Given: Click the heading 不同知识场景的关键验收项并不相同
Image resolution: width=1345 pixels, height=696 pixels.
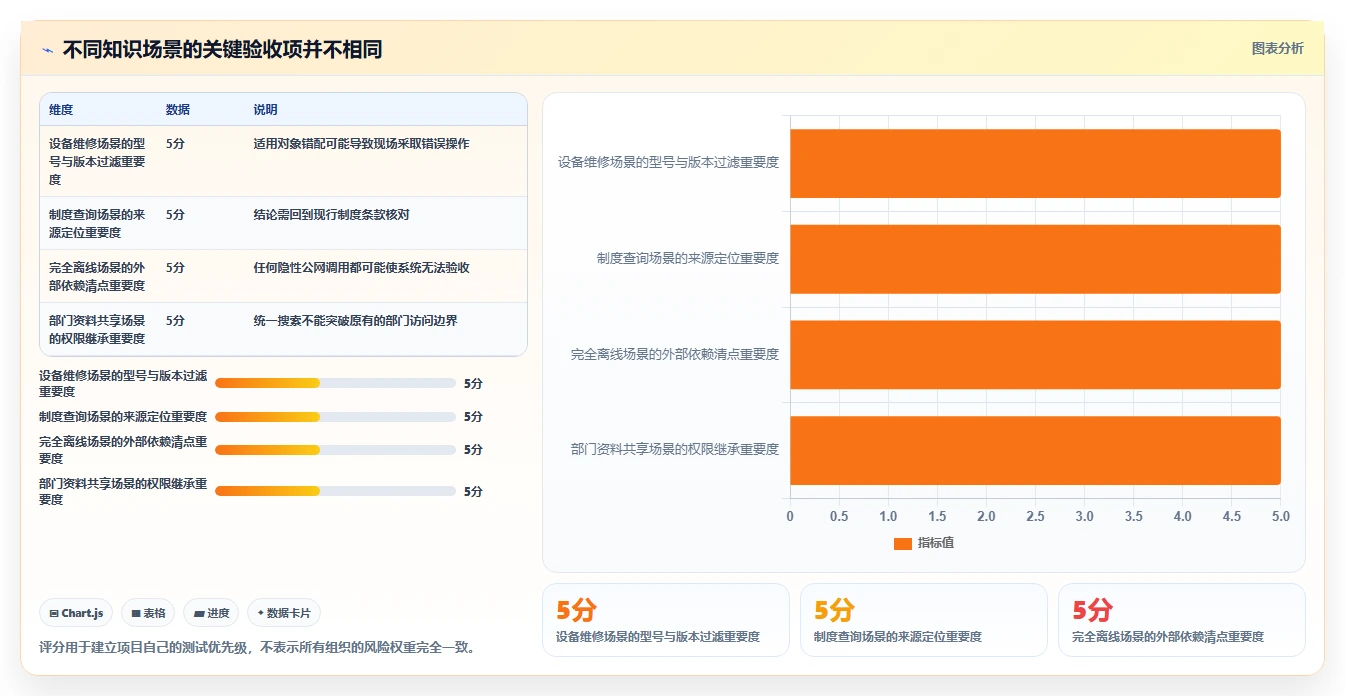Looking at the screenshot, I should [x=223, y=50].
